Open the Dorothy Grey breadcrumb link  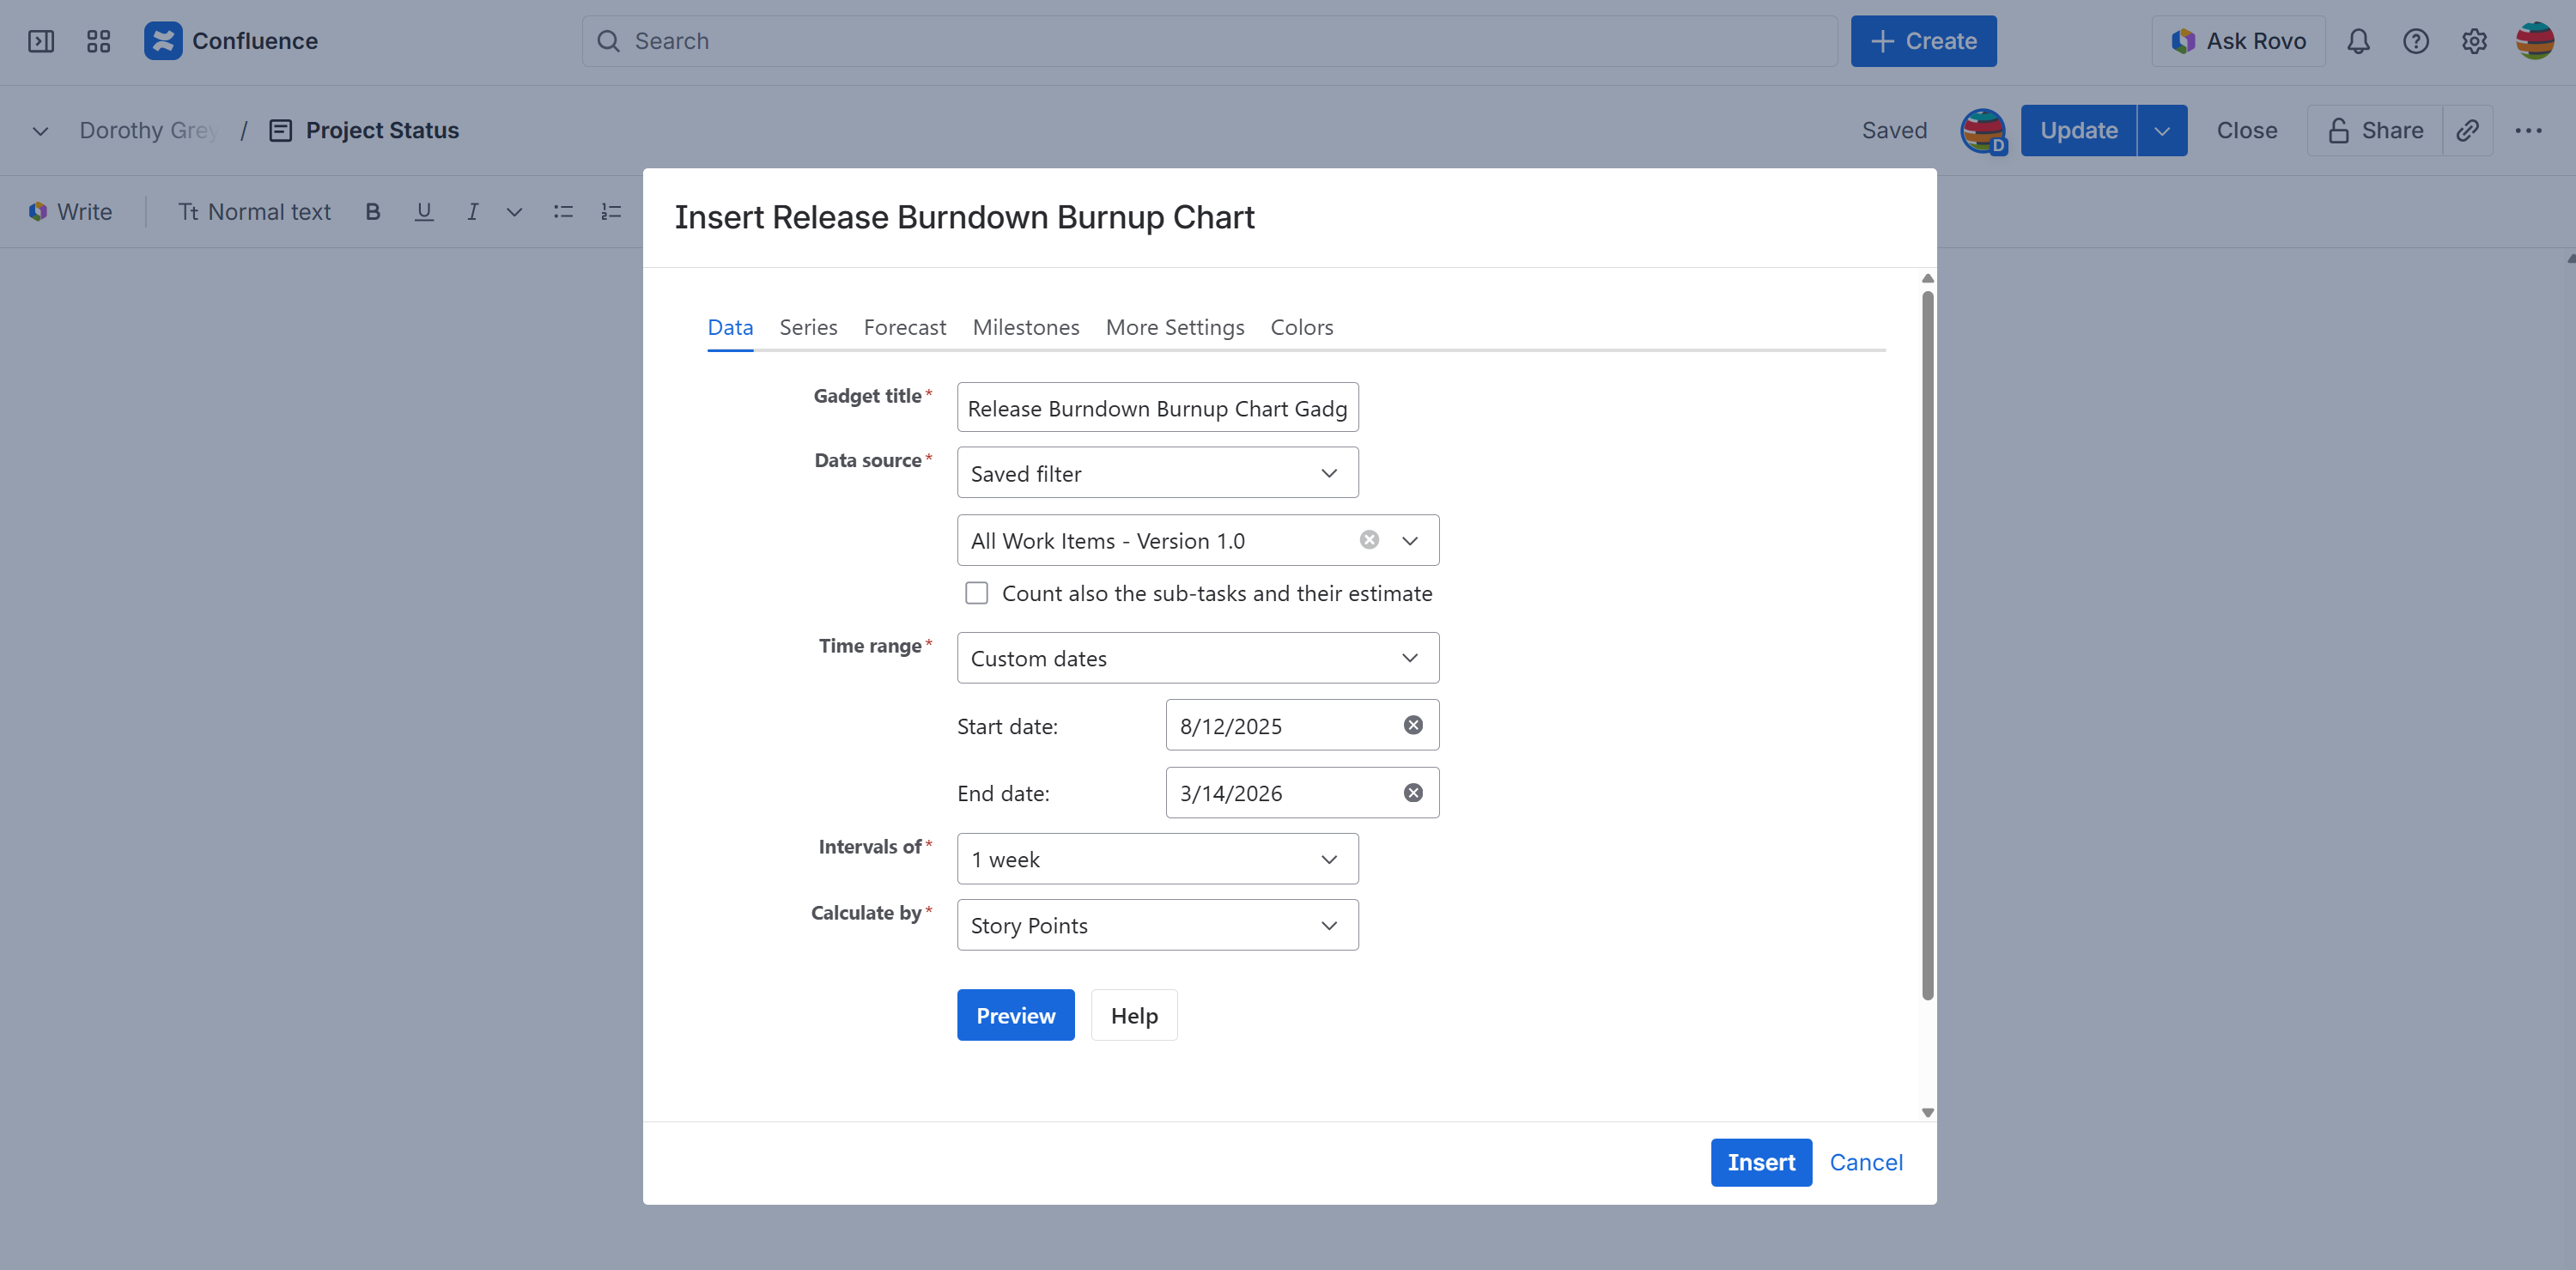pyautogui.click(x=148, y=130)
